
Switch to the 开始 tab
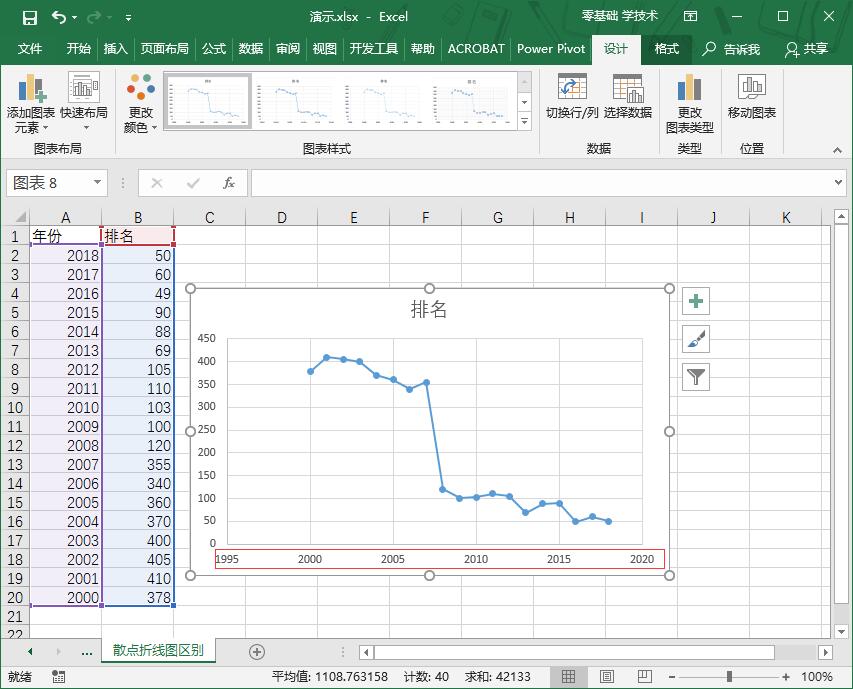[78, 49]
